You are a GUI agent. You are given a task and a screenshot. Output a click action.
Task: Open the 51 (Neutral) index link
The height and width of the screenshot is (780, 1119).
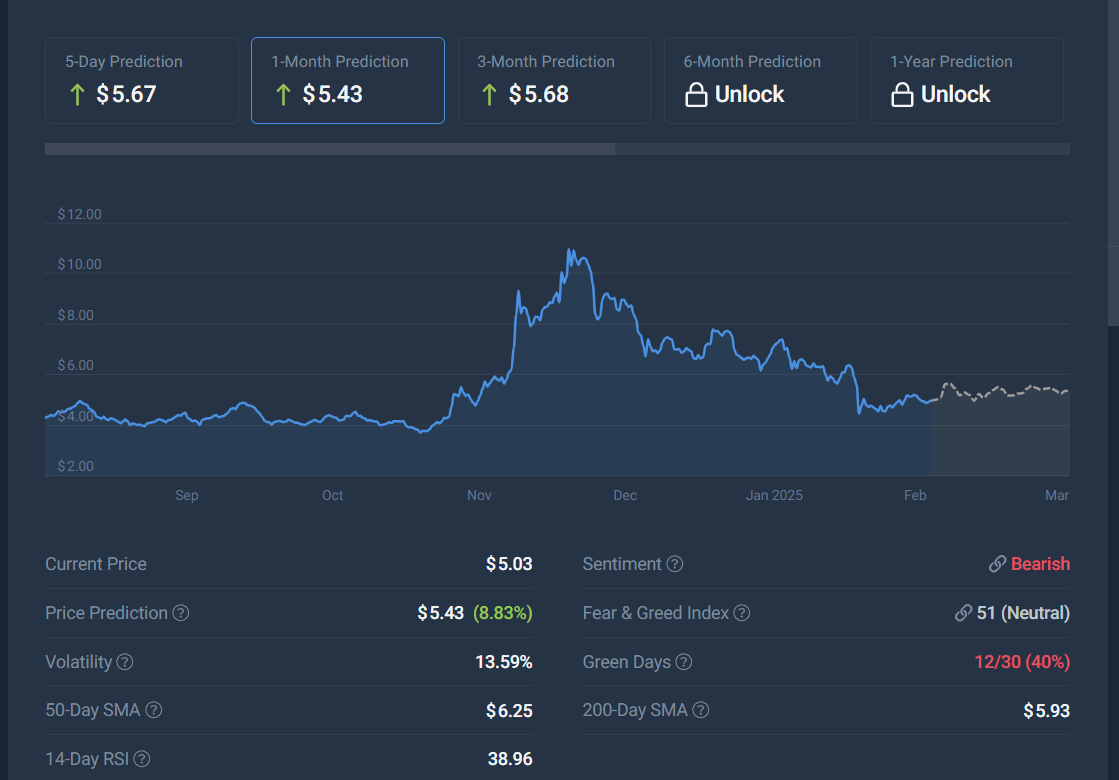coord(1013,613)
